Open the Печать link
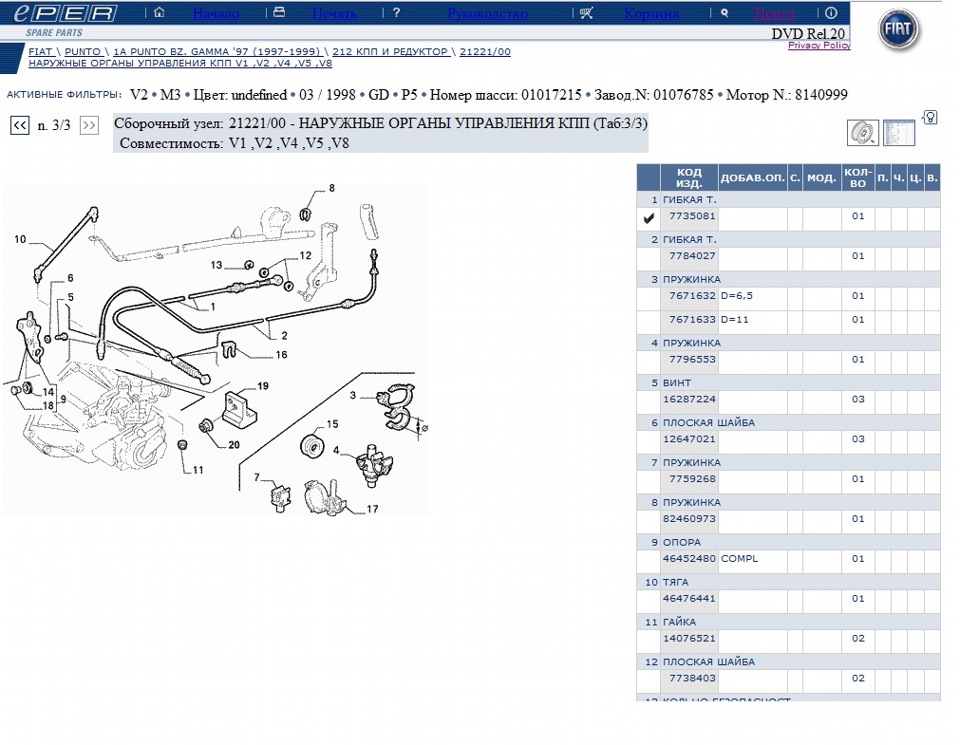 click(334, 13)
